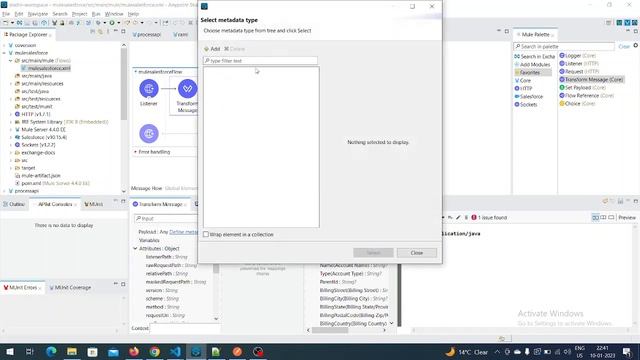Image resolution: width=640 pixels, height=360 pixels.
Task: Select Choice (Core) in palette
Action: click(x=577, y=104)
